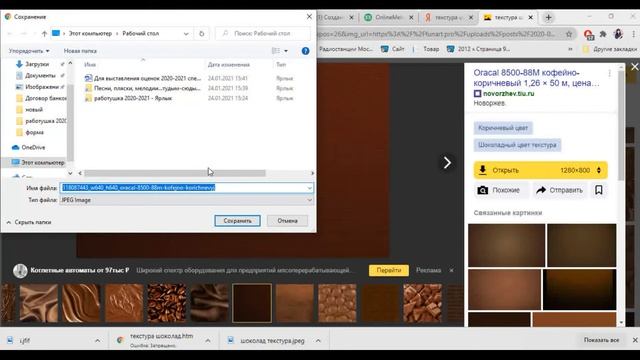Click horizontal scrollbar in file list
Viewport: 640px width, 360px height.
175,173
